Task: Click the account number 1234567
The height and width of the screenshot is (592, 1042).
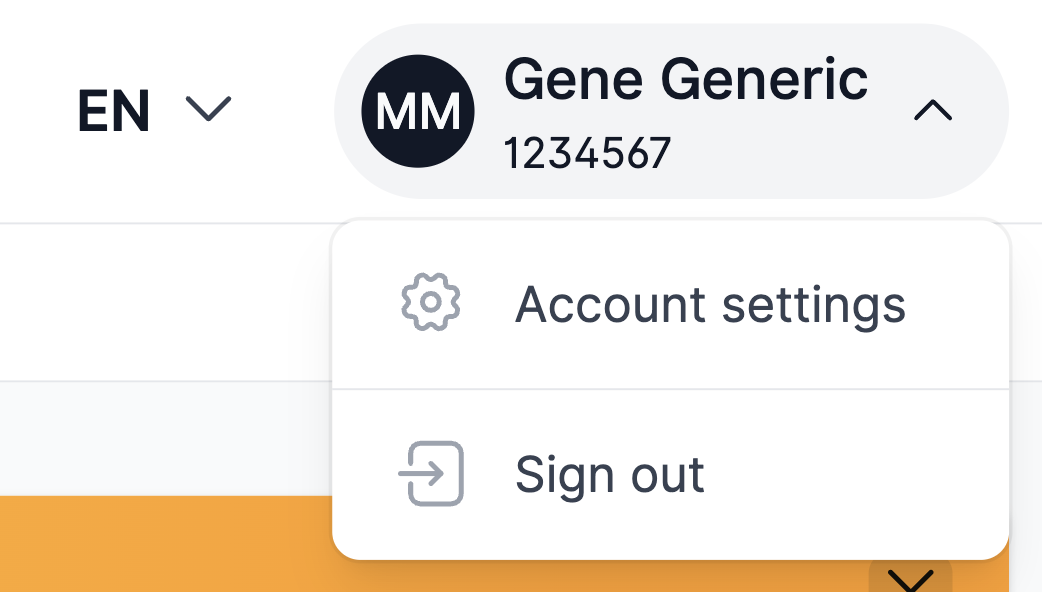Action: coord(587,153)
